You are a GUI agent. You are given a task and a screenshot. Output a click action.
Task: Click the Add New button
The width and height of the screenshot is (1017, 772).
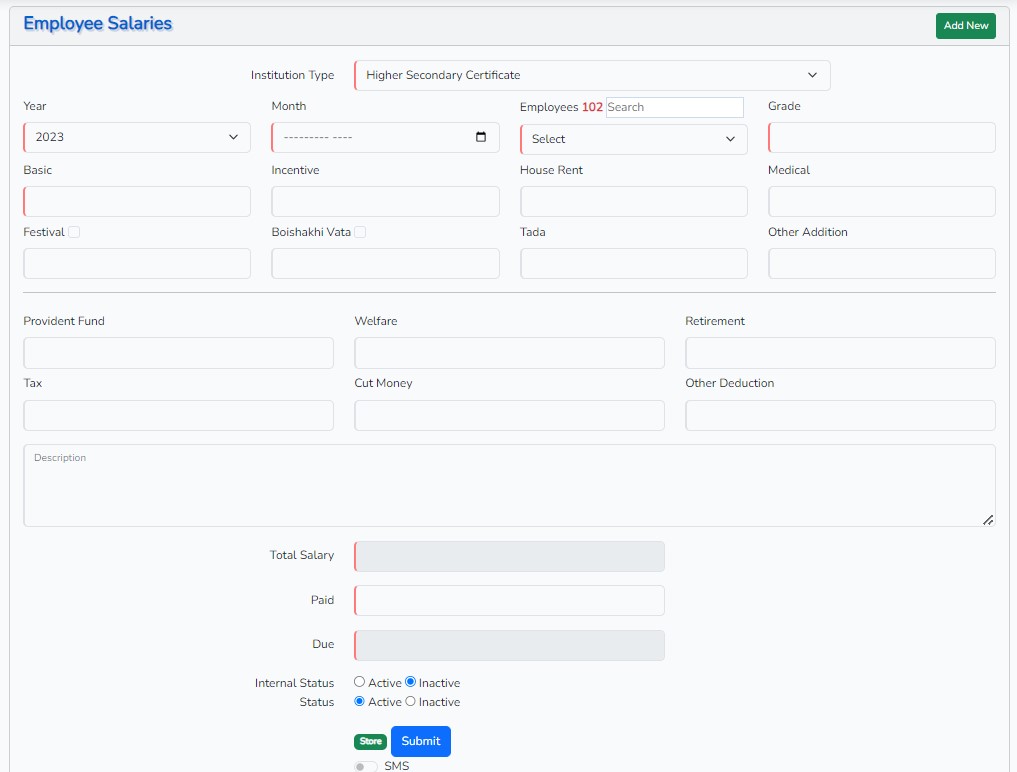pyautogui.click(x=965, y=25)
